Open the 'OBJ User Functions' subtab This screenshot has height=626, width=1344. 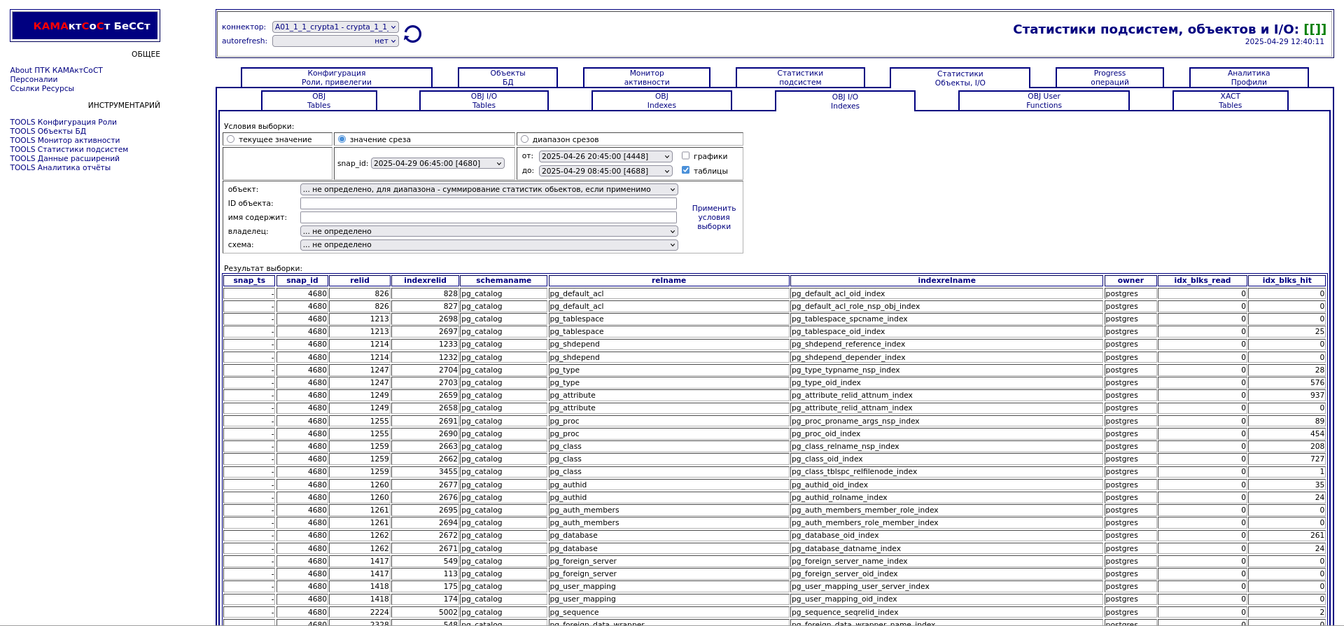coord(1043,101)
